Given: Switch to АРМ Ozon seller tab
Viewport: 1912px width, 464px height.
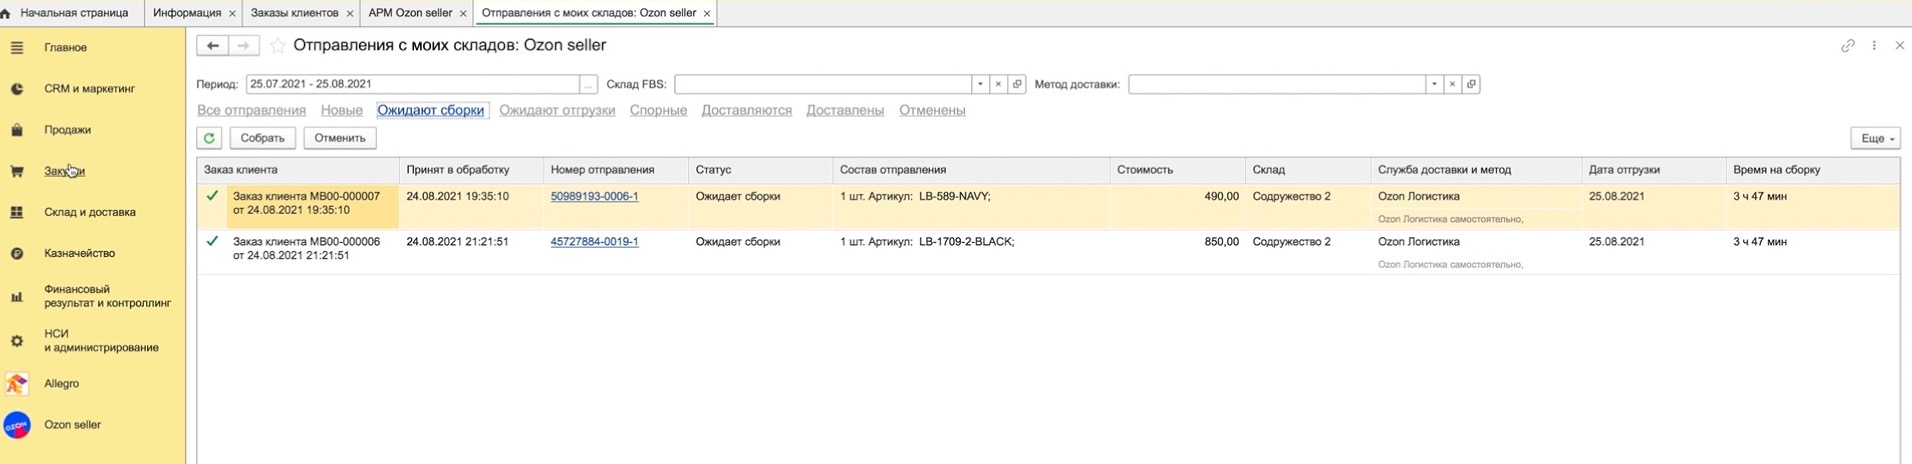Looking at the screenshot, I should (x=410, y=13).
